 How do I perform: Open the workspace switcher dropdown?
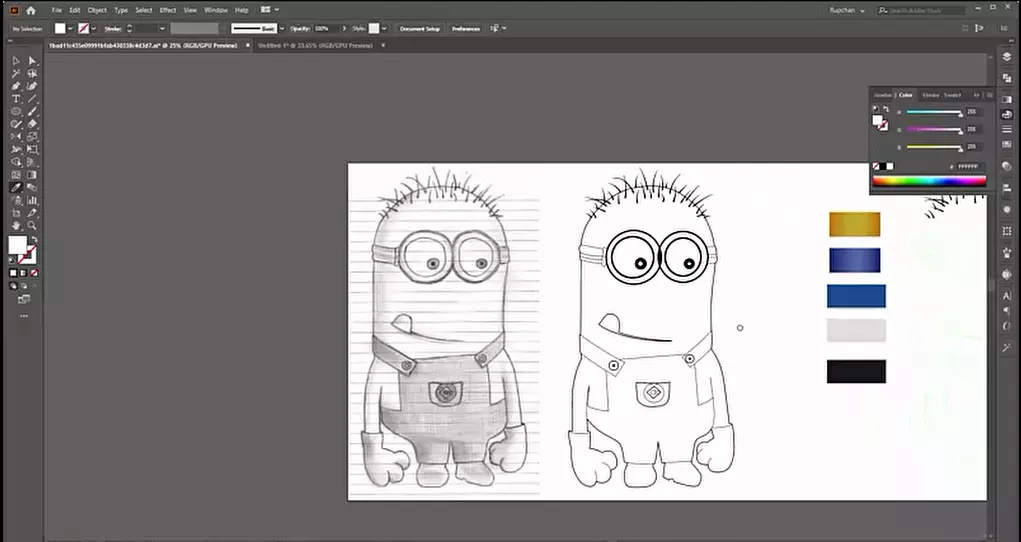[270, 10]
